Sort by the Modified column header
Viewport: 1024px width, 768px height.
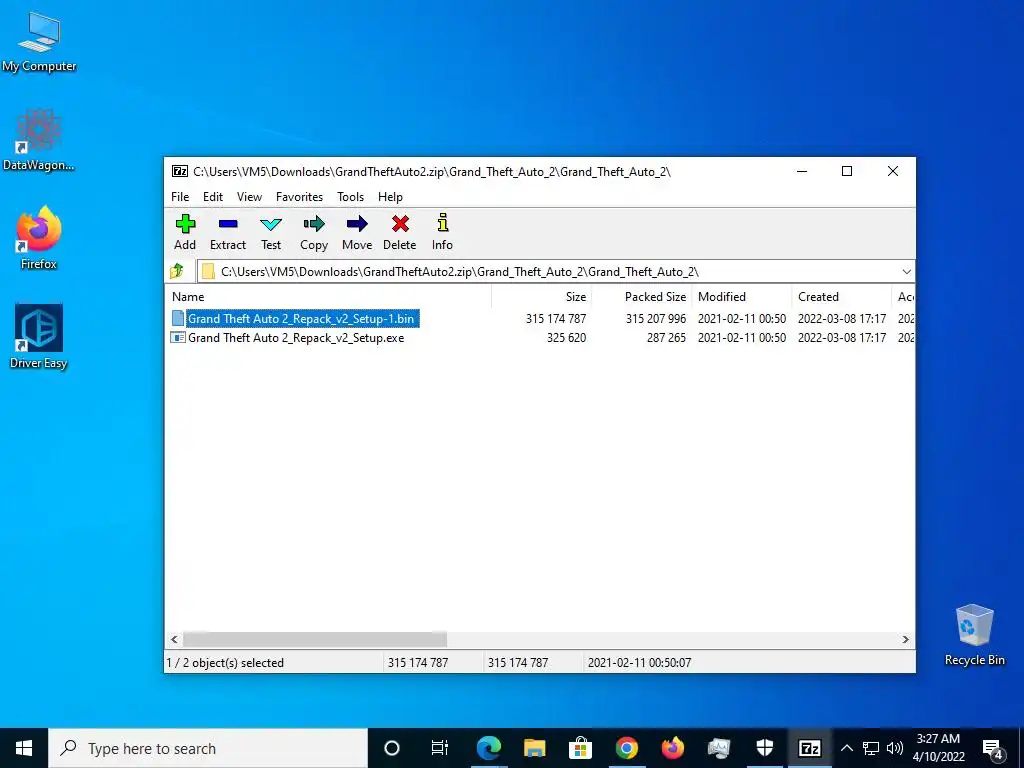coord(741,296)
